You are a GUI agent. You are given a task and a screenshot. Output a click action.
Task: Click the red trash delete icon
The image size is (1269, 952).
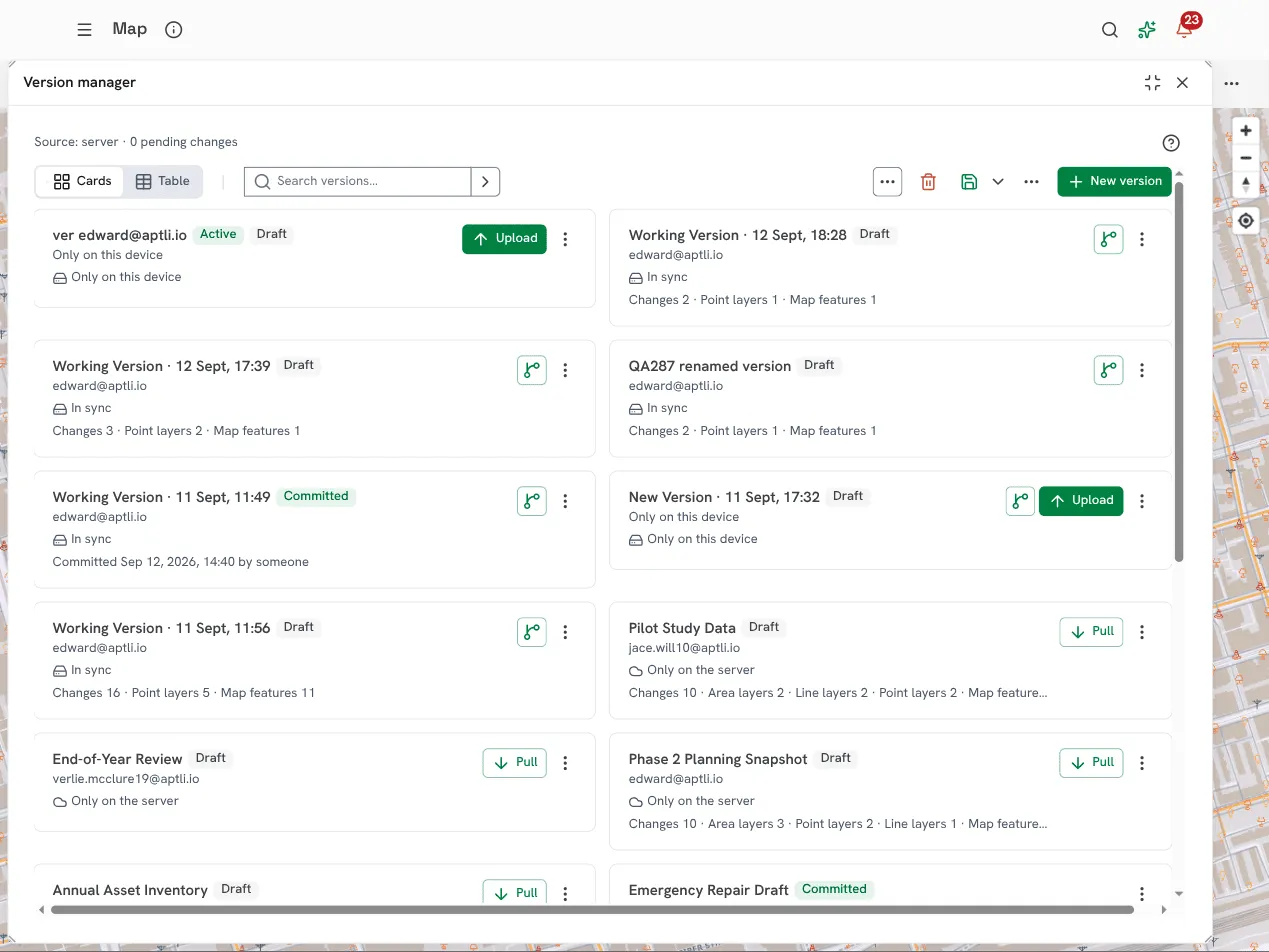928,182
